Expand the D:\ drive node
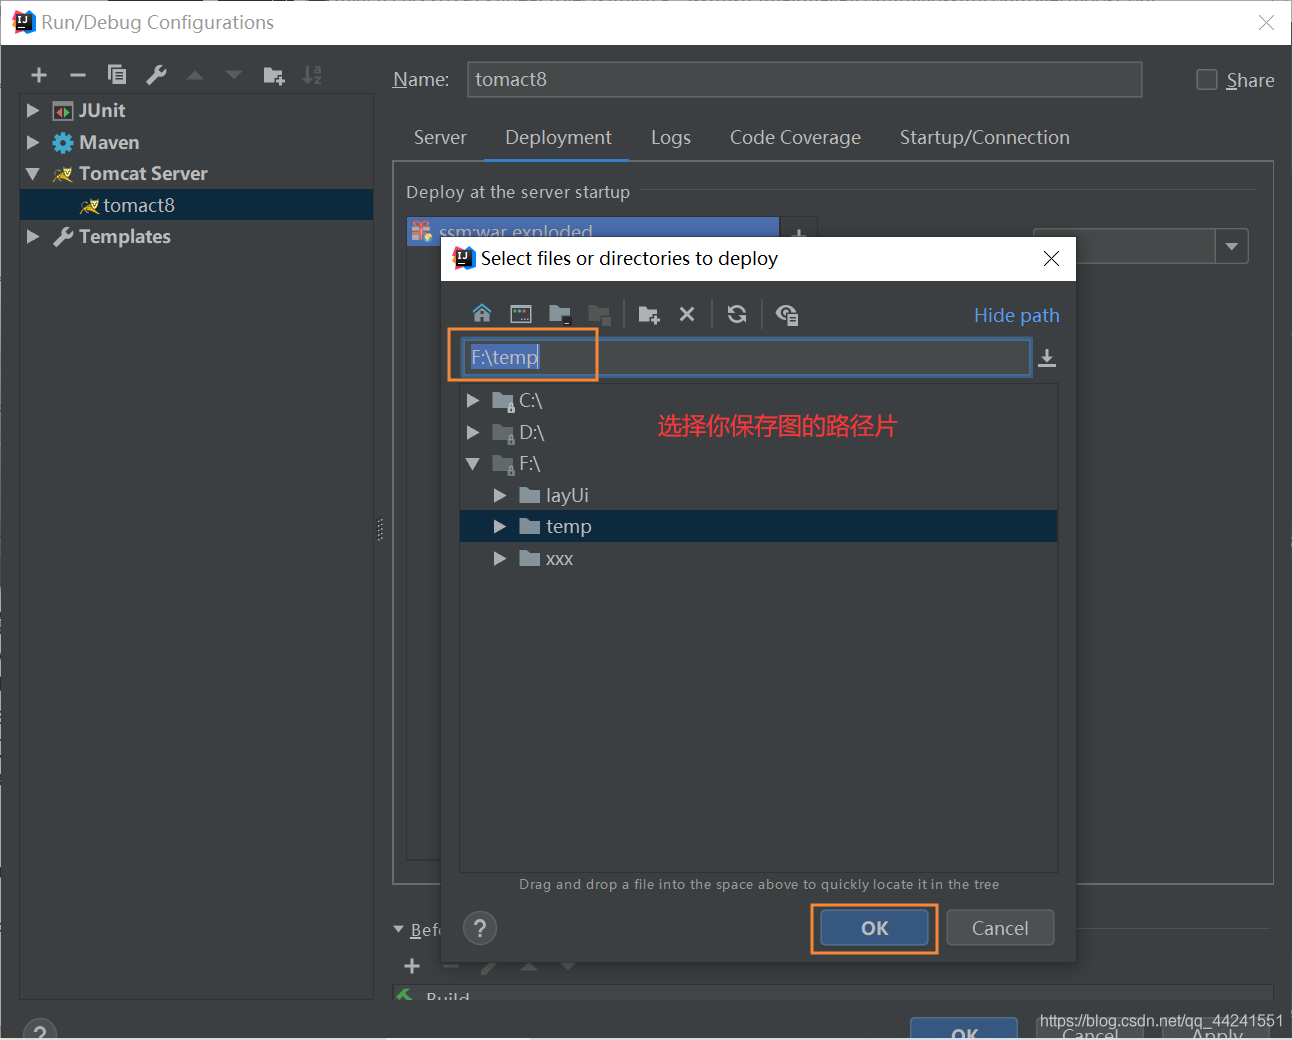The image size is (1292, 1040). pyautogui.click(x=473, y=432)
